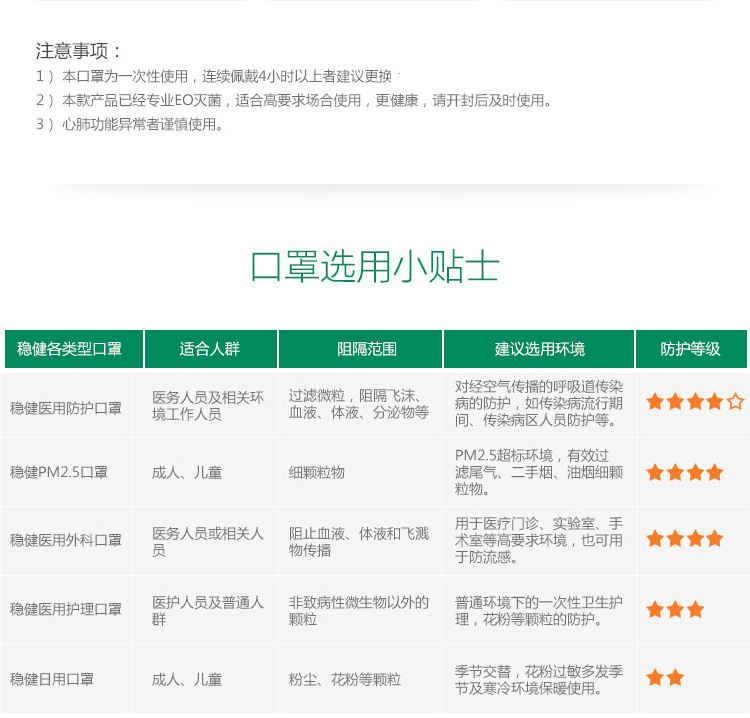The width and height of the screenshot is (750, 718).
Task: Click the two-star rating for 稳健日用口罩
Action: [x=665, y=678]
